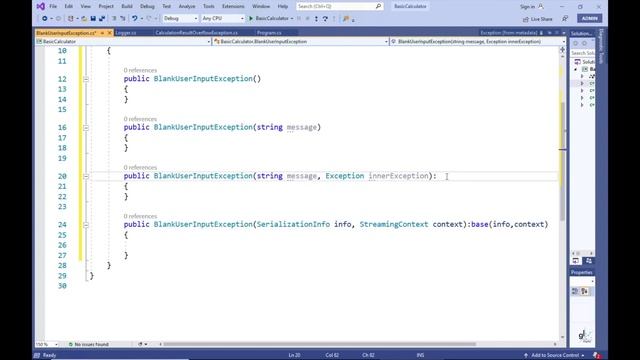Click the Ln 20 status bar entry
640x360 pixels.
tap(294, 355)
